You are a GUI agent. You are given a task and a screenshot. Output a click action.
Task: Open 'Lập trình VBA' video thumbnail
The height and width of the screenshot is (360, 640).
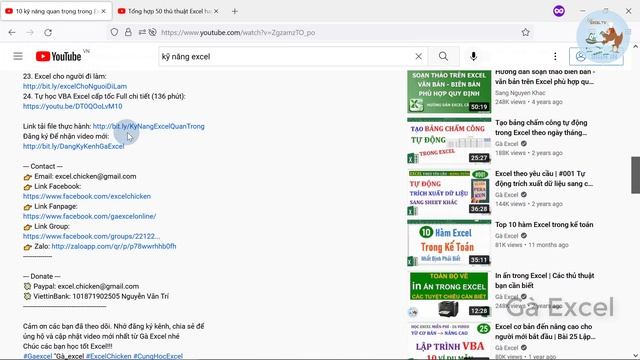tap(449, 341)
